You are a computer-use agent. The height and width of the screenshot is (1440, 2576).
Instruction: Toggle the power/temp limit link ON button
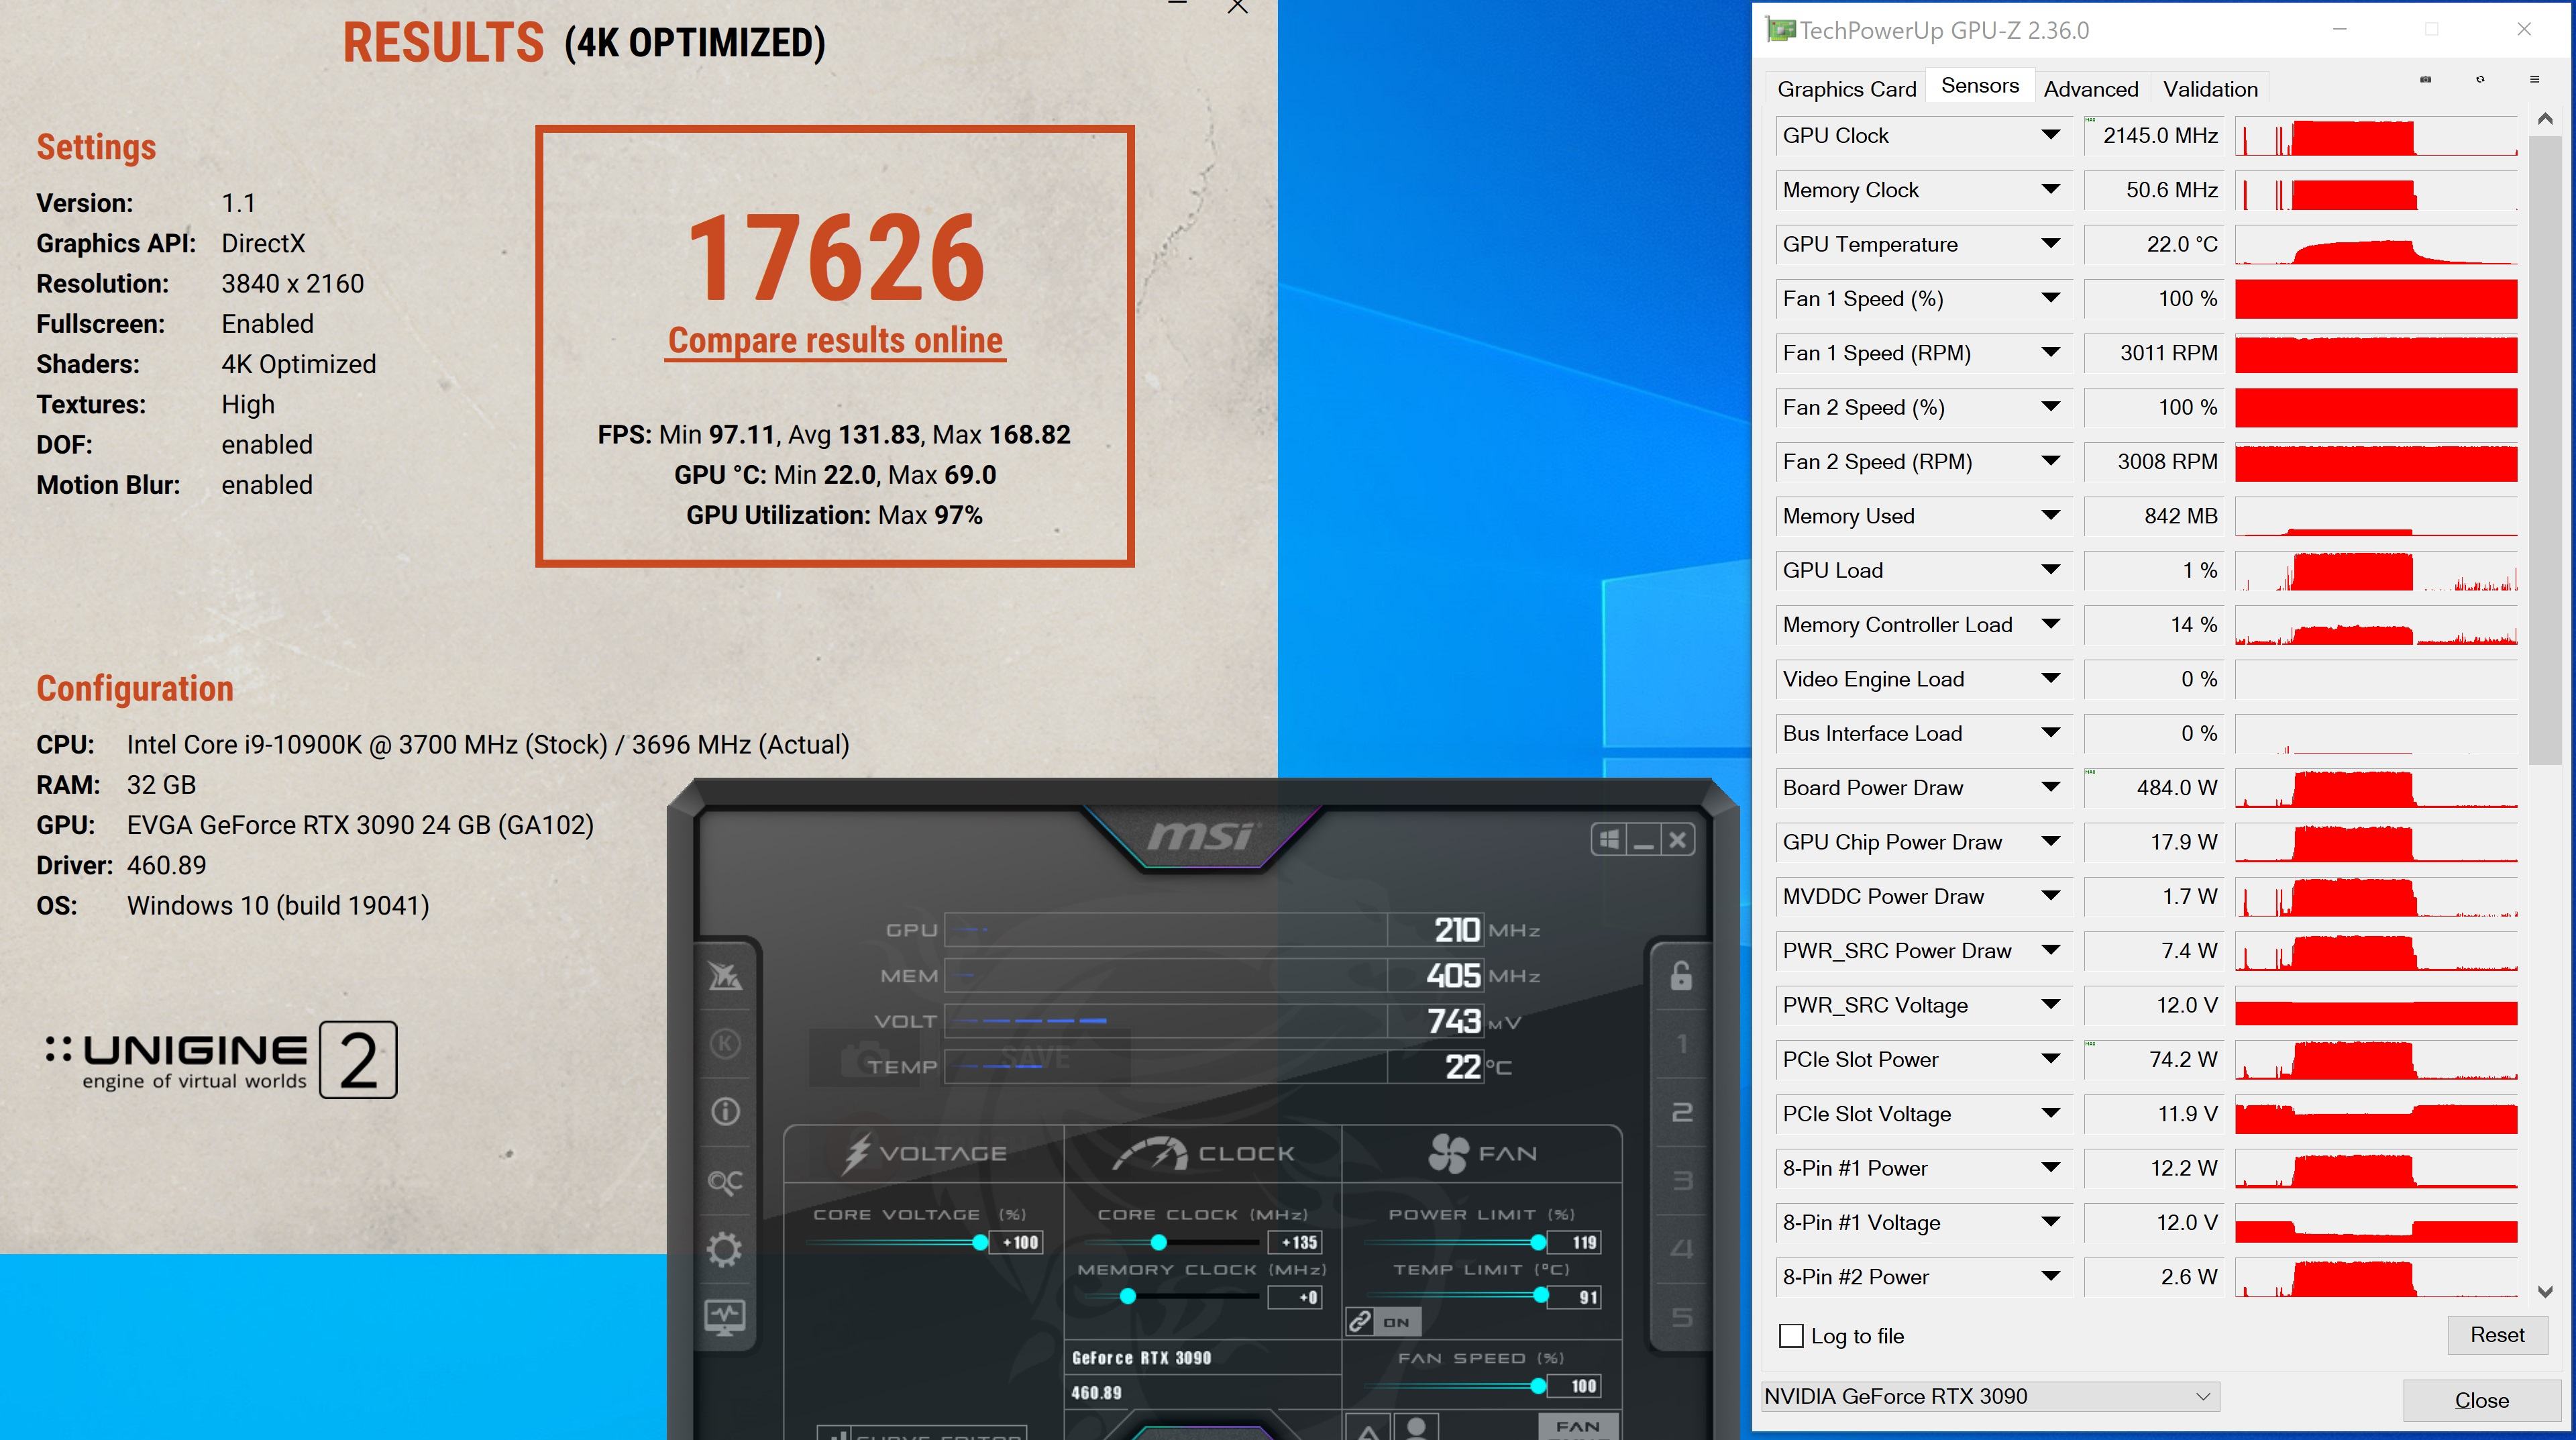pyautogui.click(x=1384, y=1322)
